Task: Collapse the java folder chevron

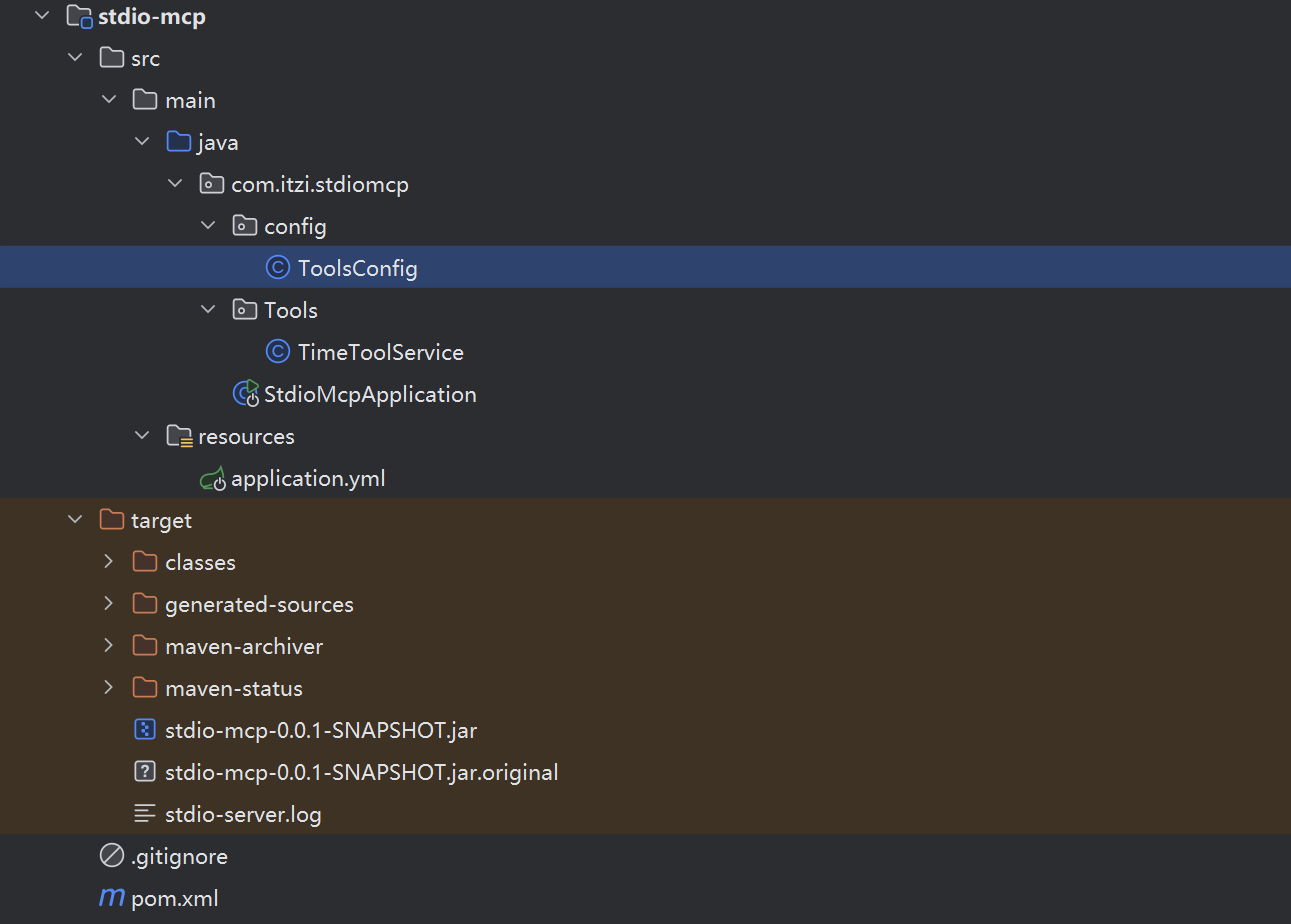Action: (141, 142)
